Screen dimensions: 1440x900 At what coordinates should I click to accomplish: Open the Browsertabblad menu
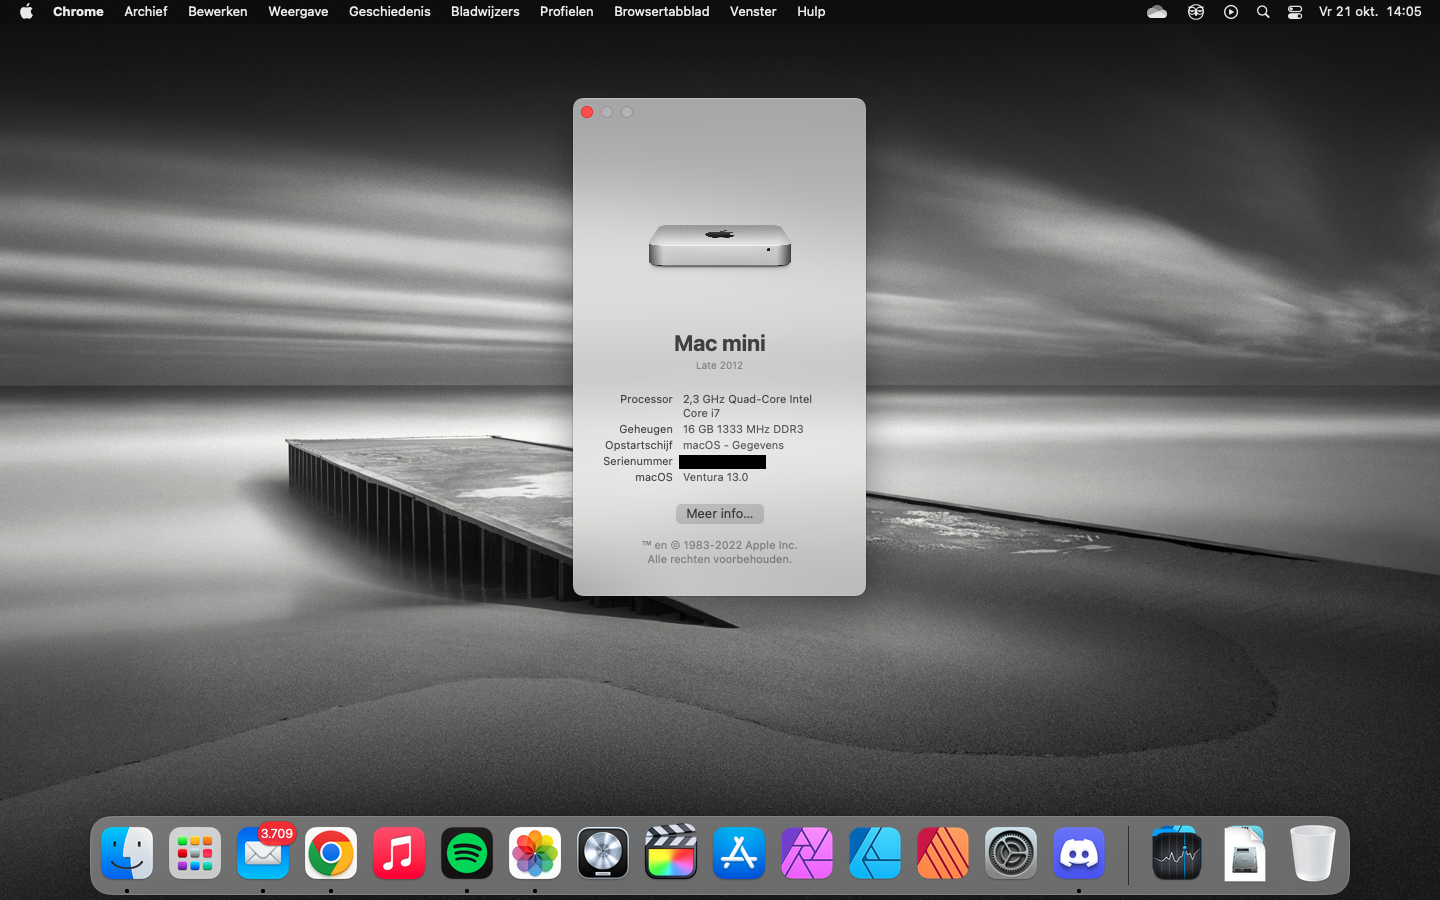(x=662, y=12)
